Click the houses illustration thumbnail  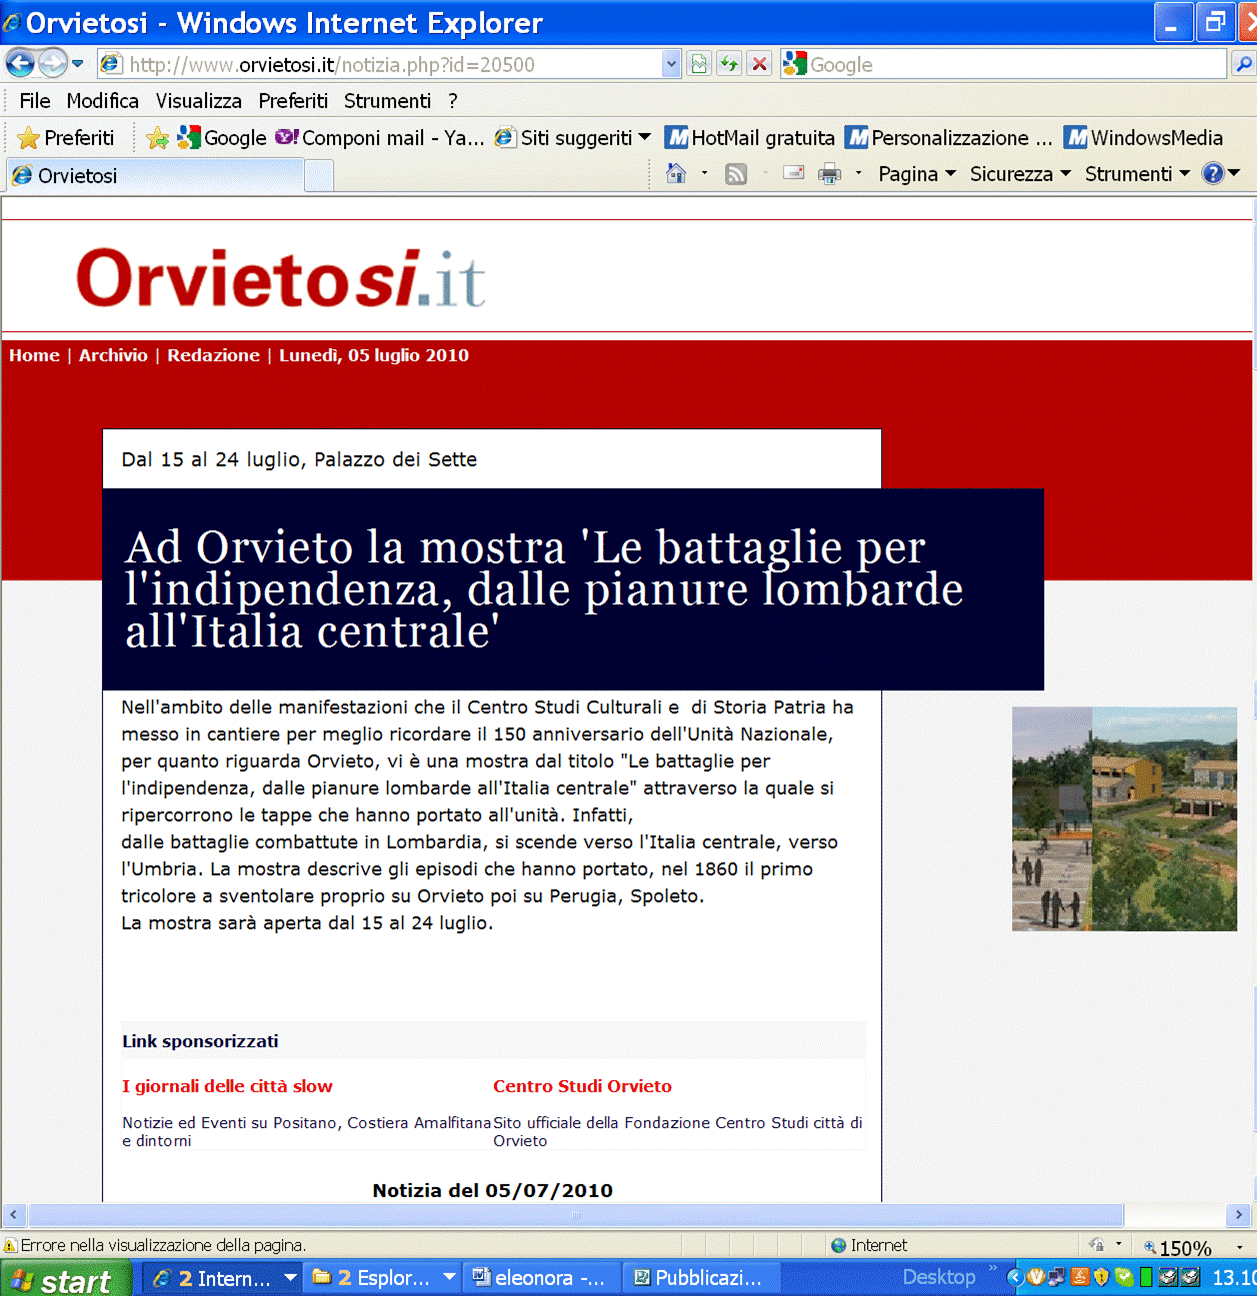click(1124, 819)
